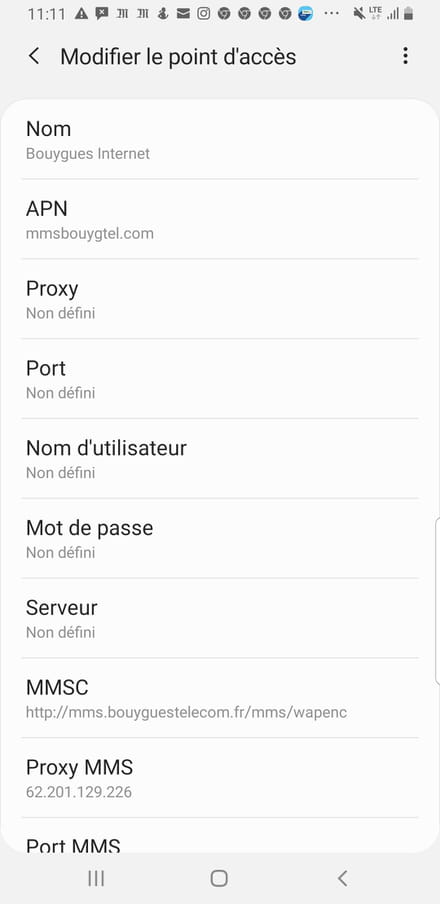
Task: Tap the warning triangle icon in the status bar
Action: [81, 14]
